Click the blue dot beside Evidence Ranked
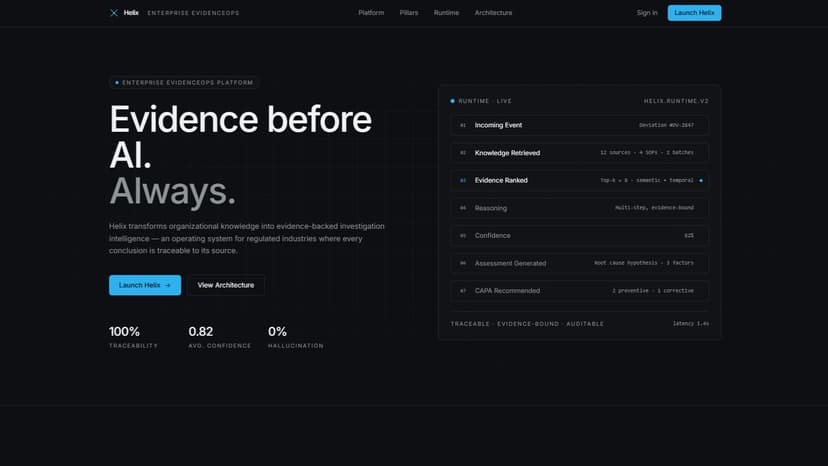828x466 pixels. click(701, 181)
